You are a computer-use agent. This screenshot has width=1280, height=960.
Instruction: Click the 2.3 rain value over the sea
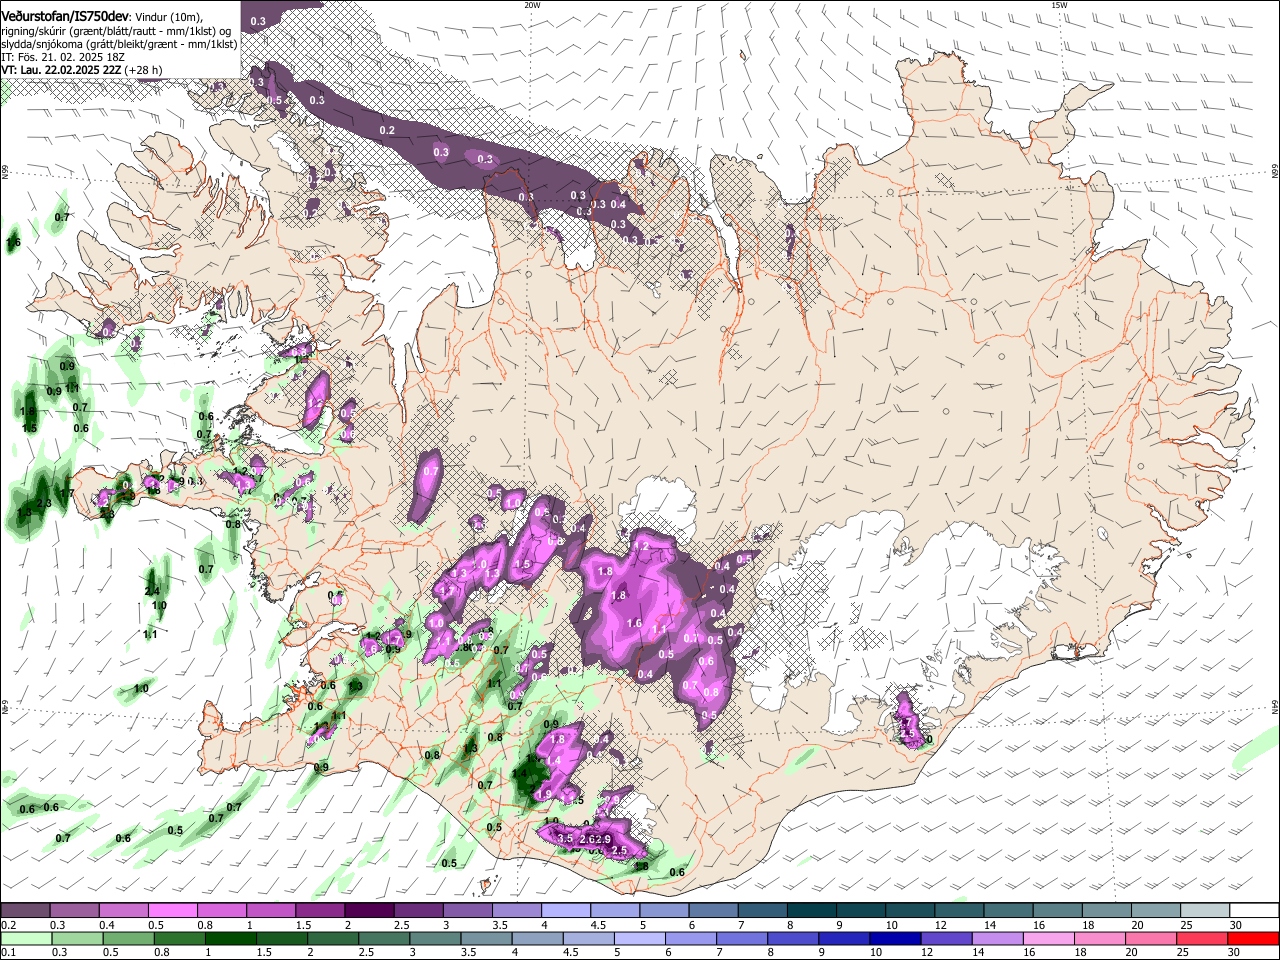click(x=43, y=503)
